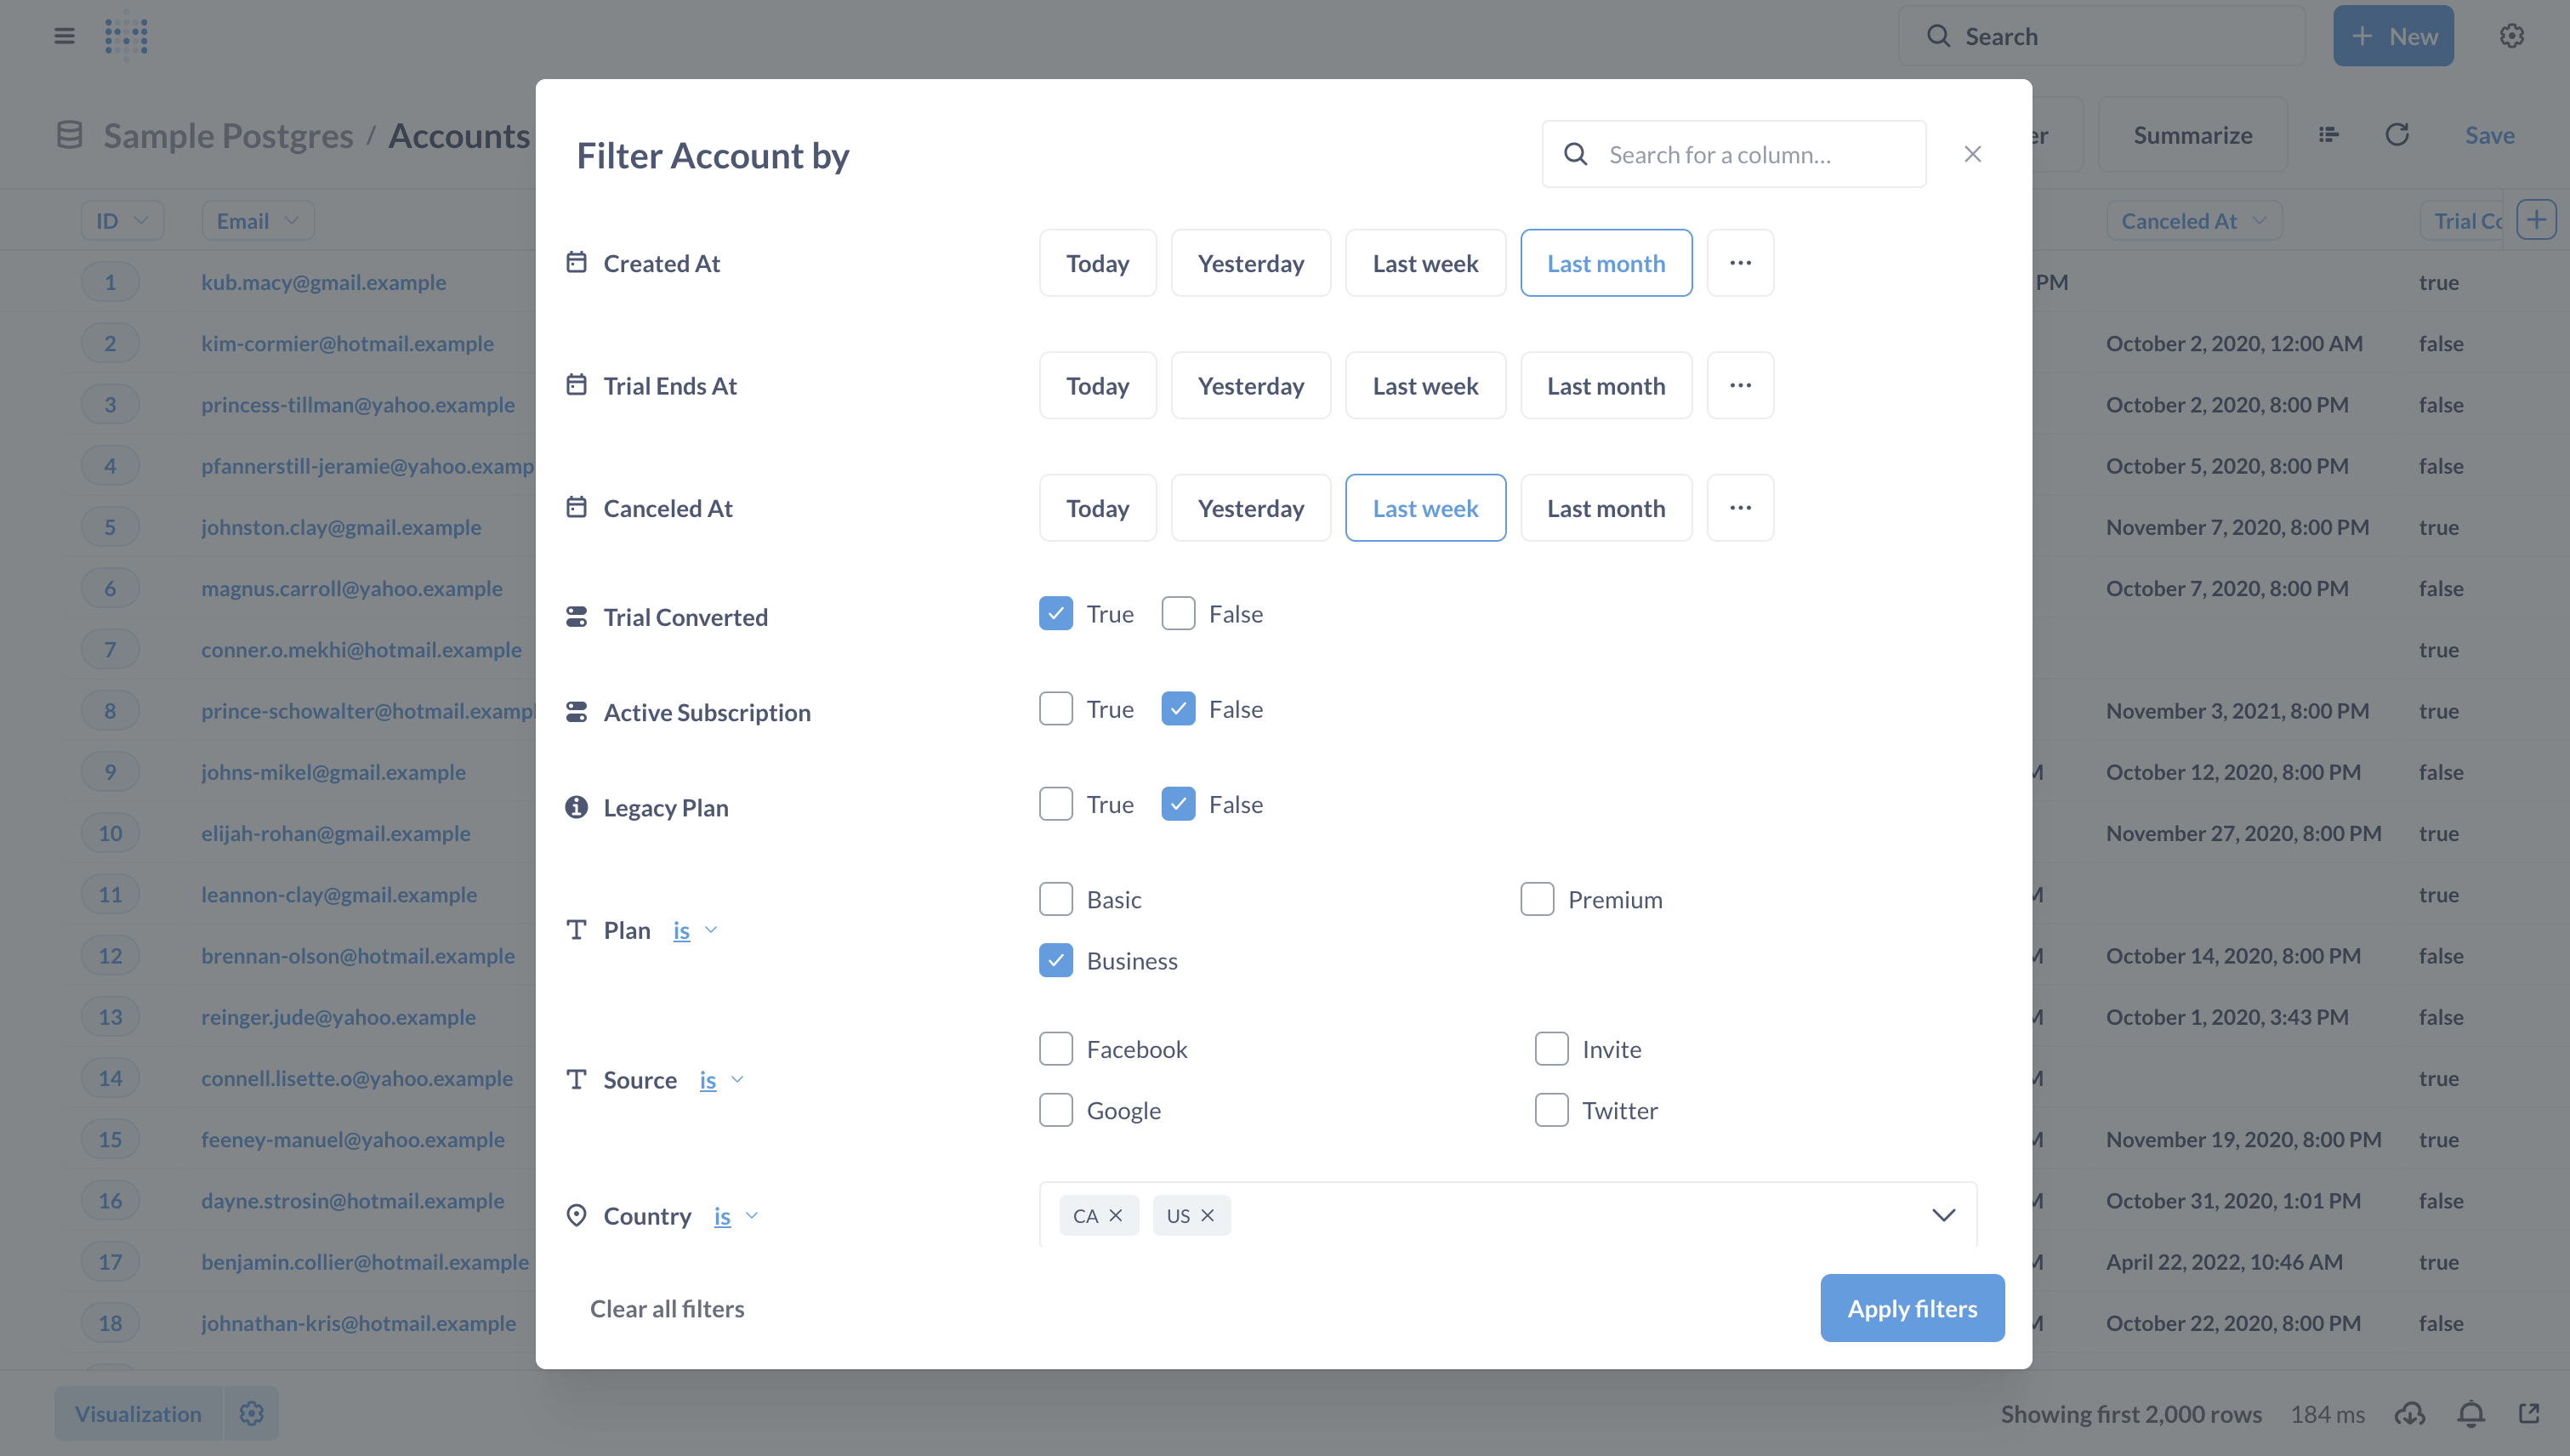Click Clear all filters link
Image resolution: width=2570 pixels, height=1456 pixels.
(x=668, y=1308)
